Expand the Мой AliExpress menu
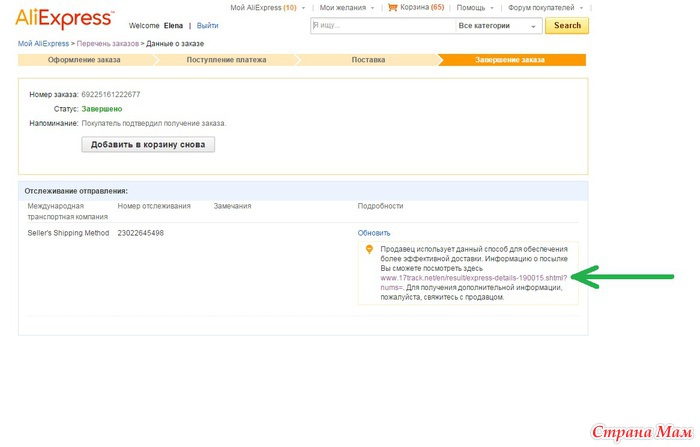The width and height of the screenshot is (700, 447). tap(265, 7)
